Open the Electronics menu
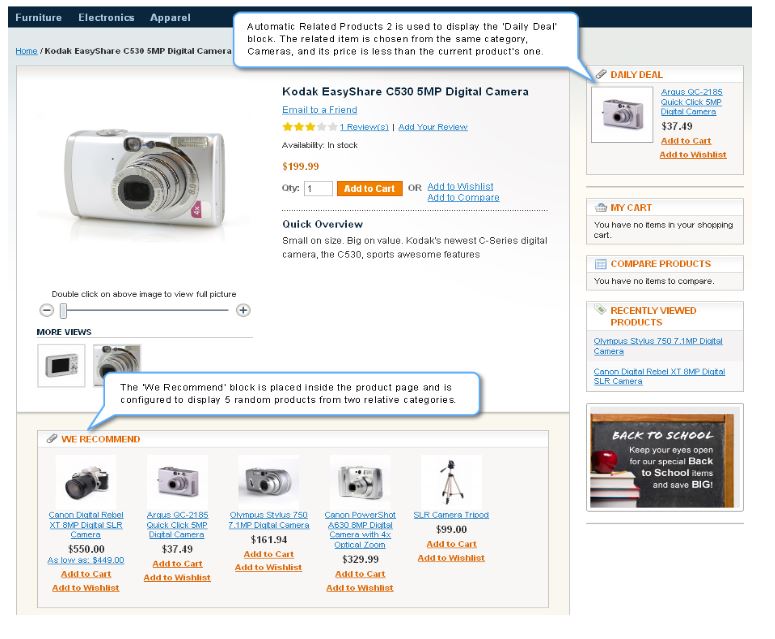This screenshot has height=639, width=775. [106, 17]
